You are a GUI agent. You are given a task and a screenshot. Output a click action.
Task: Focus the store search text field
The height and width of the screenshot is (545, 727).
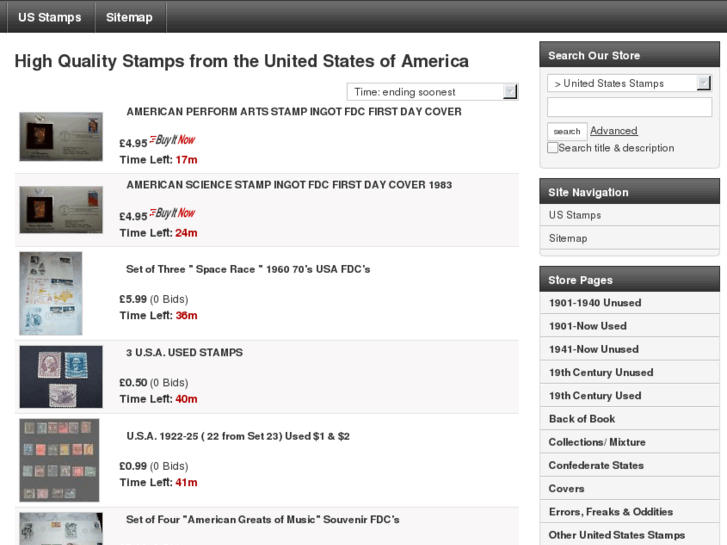(629, 107)
